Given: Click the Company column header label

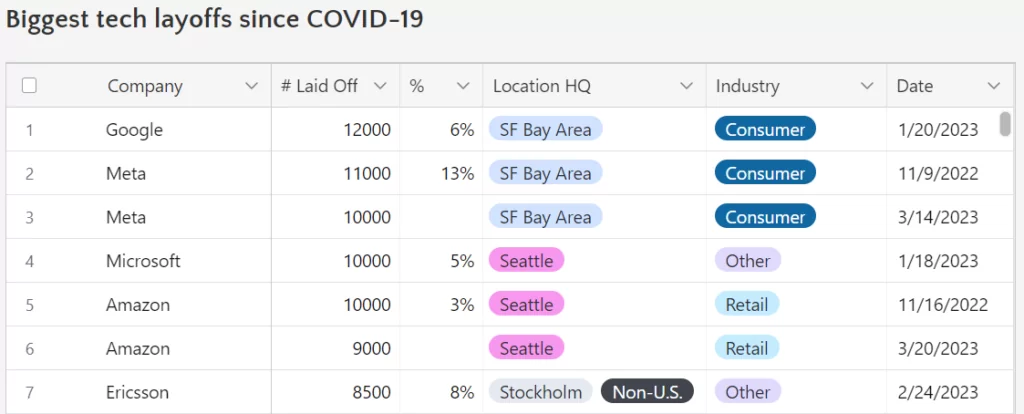Looking at the screenshot, I should (x=145, y=86).
